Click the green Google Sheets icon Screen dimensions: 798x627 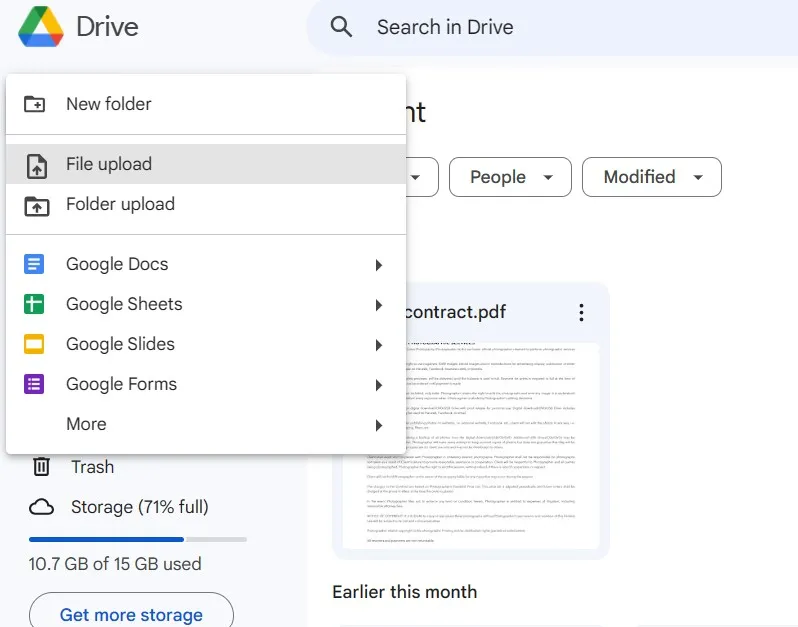pos(34,304)
